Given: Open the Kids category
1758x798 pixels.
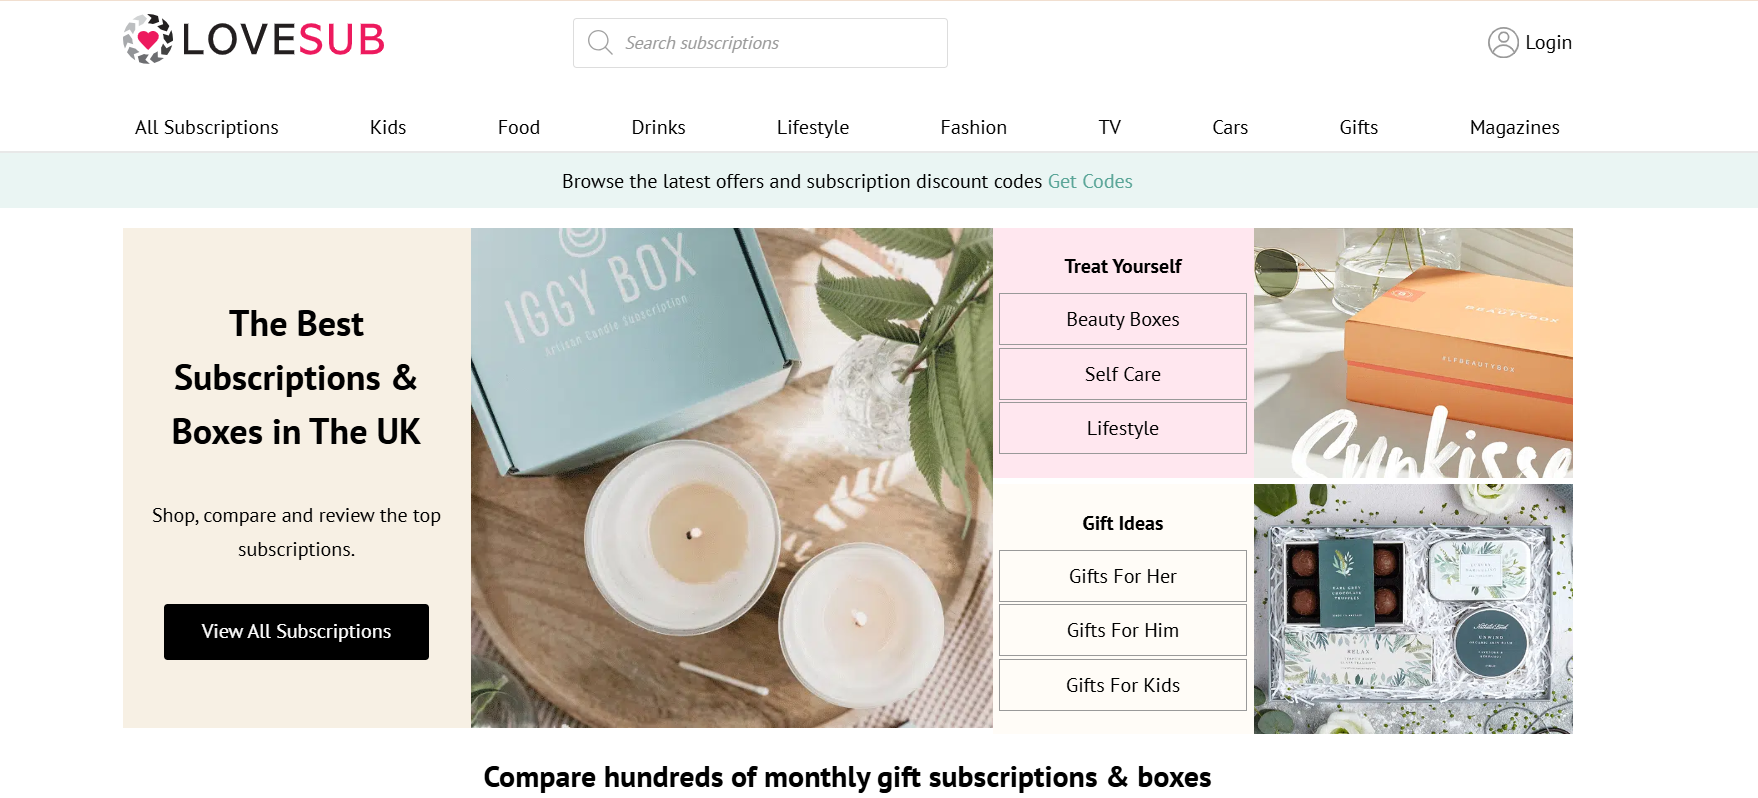Looking at the screenshot, I should 388,127.
